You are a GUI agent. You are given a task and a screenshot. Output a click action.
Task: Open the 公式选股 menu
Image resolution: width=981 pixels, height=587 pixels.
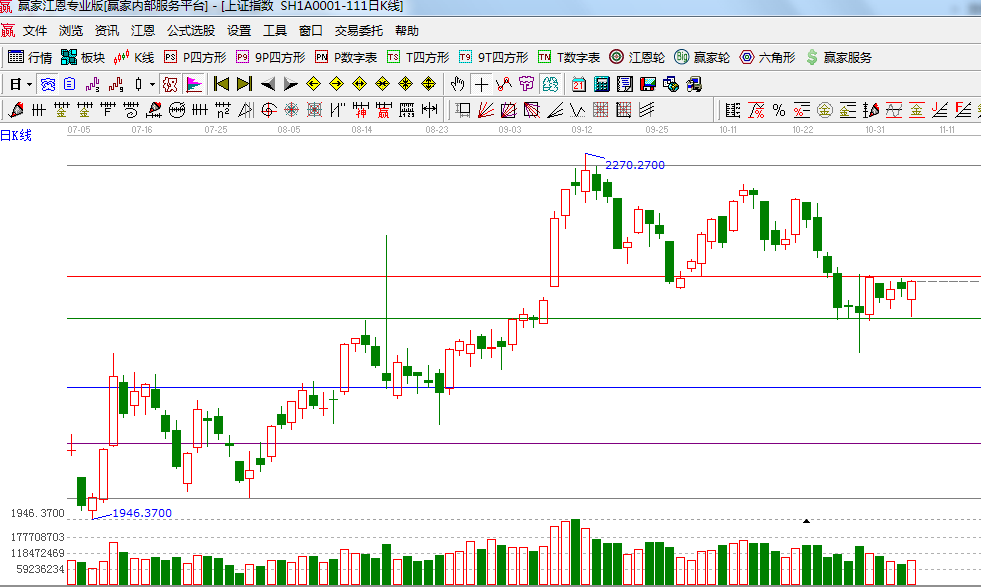(x=190, y=31)
